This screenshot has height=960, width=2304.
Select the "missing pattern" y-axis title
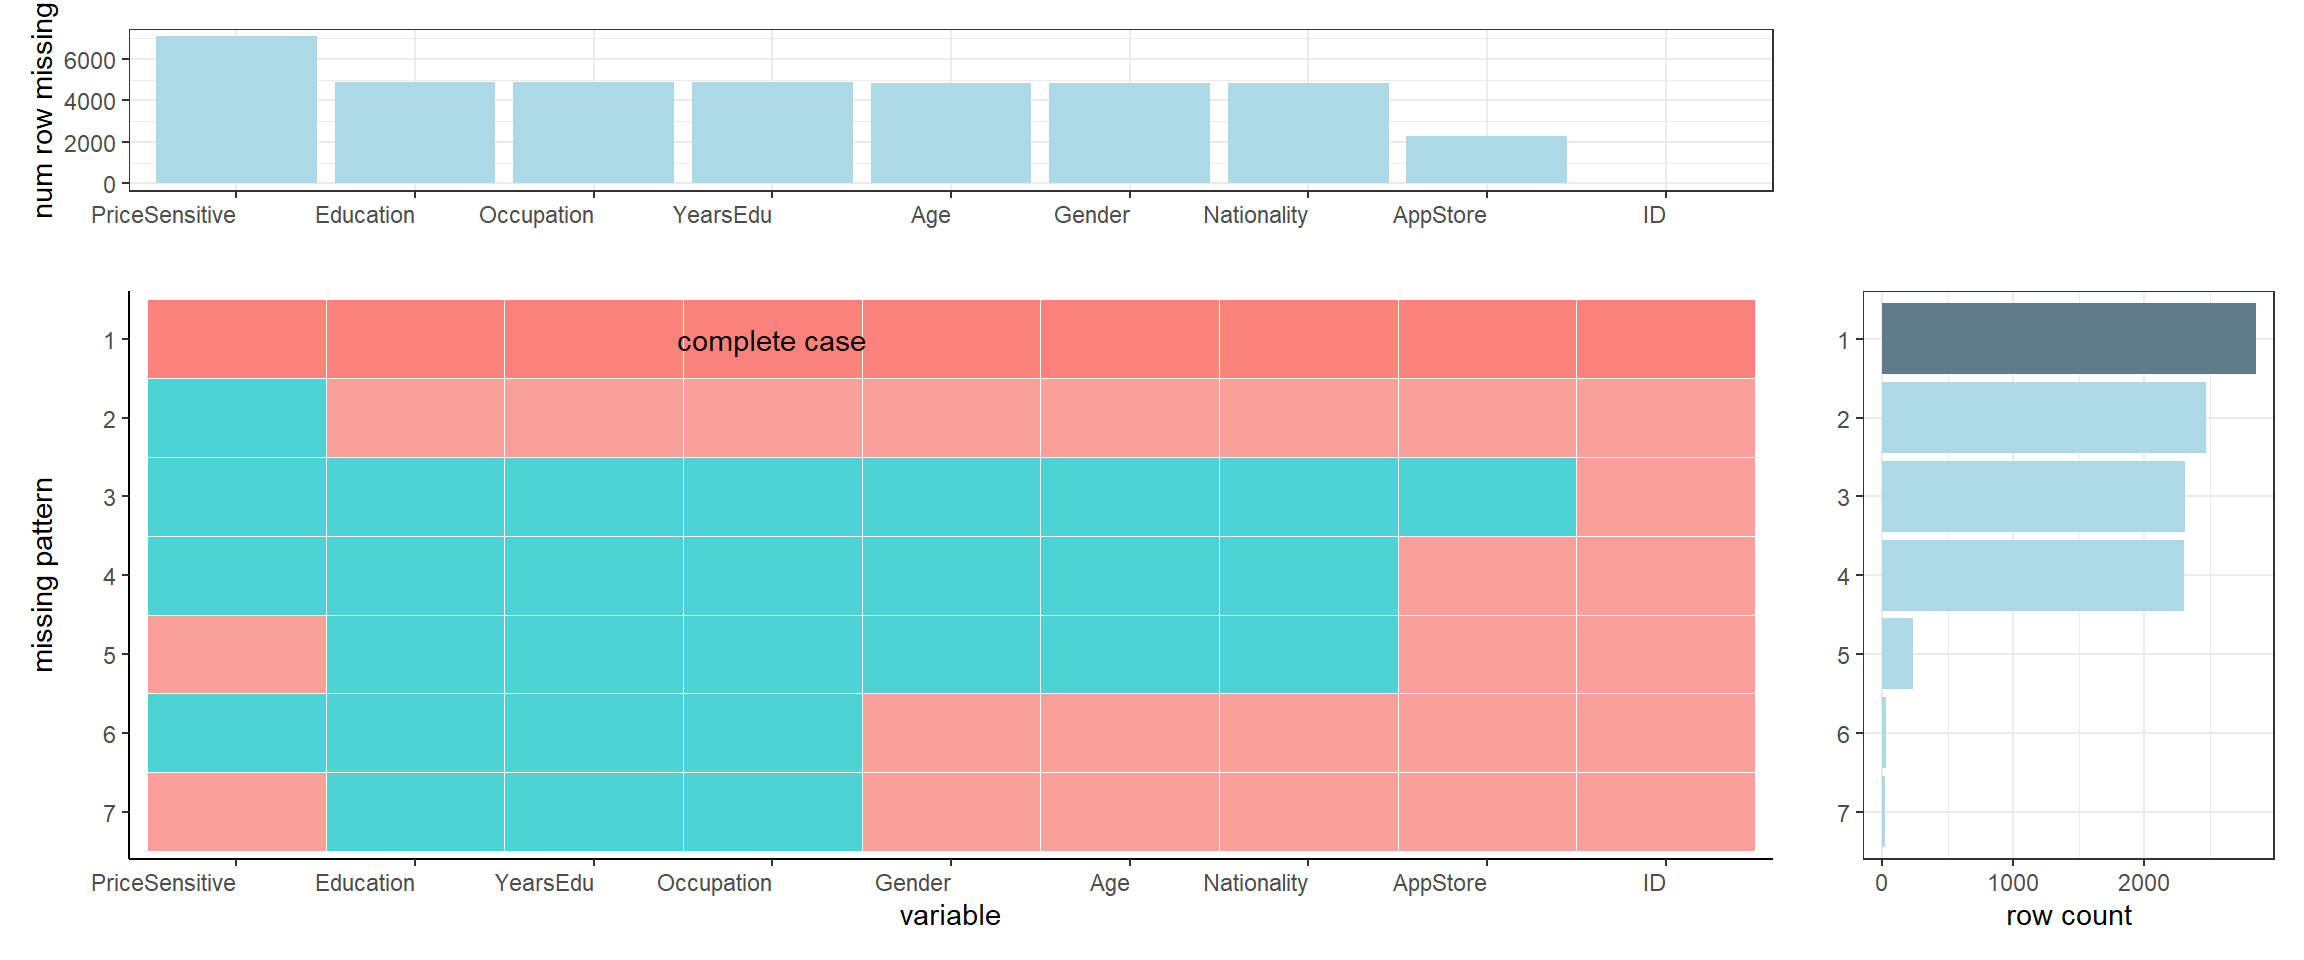pos(42,575)
